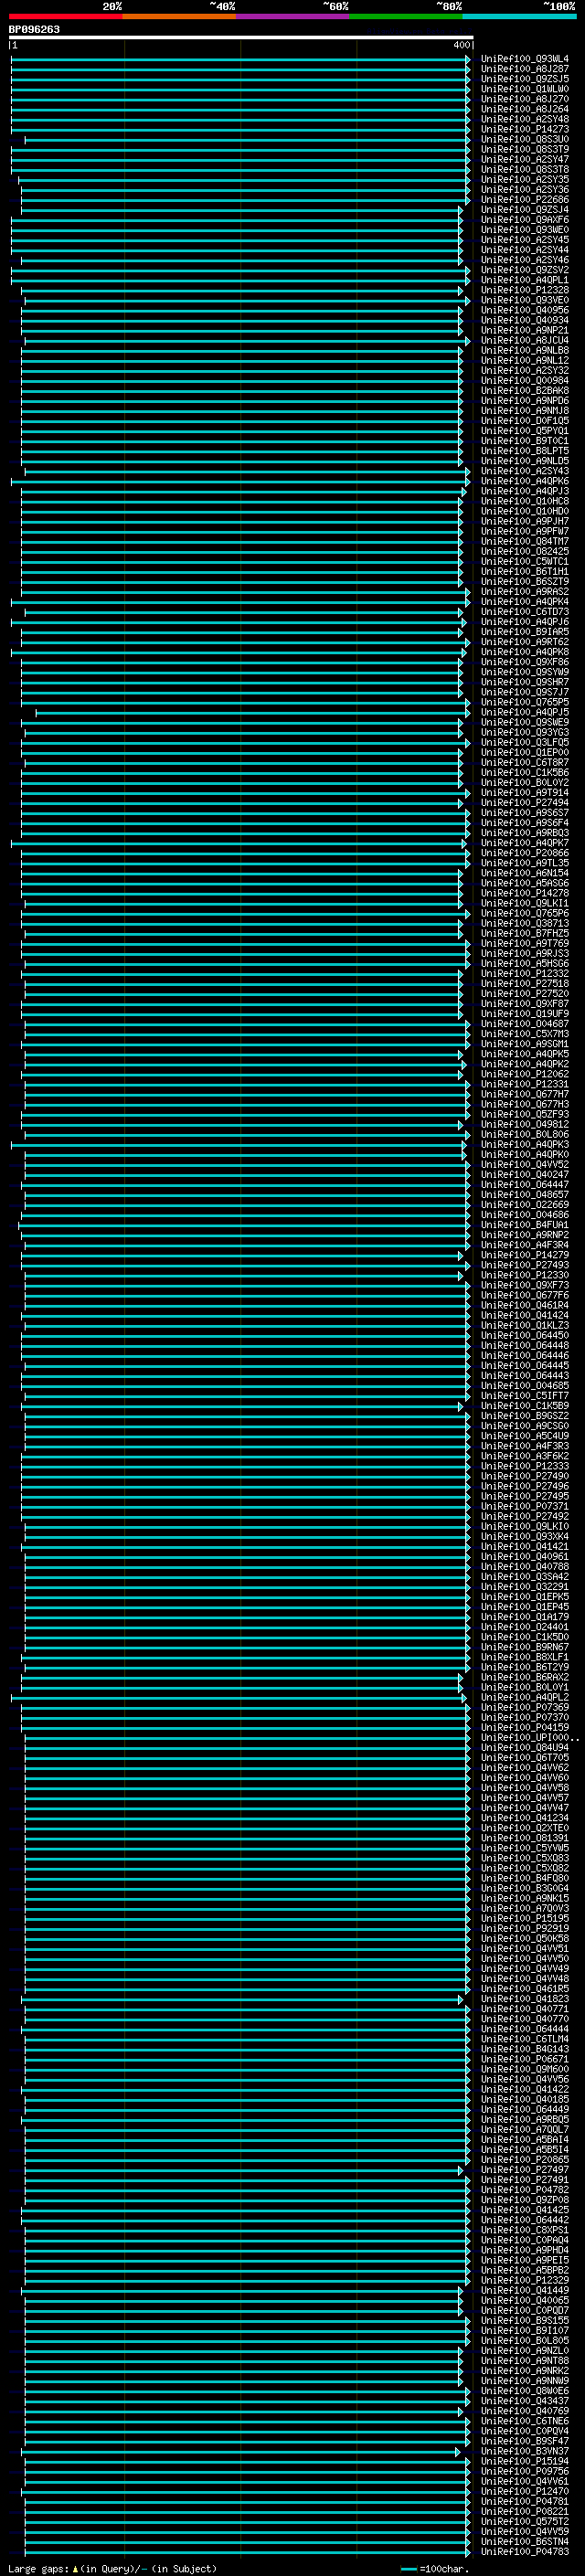Open hit UniRef100_Q1WLW0

tap(525, 89)
